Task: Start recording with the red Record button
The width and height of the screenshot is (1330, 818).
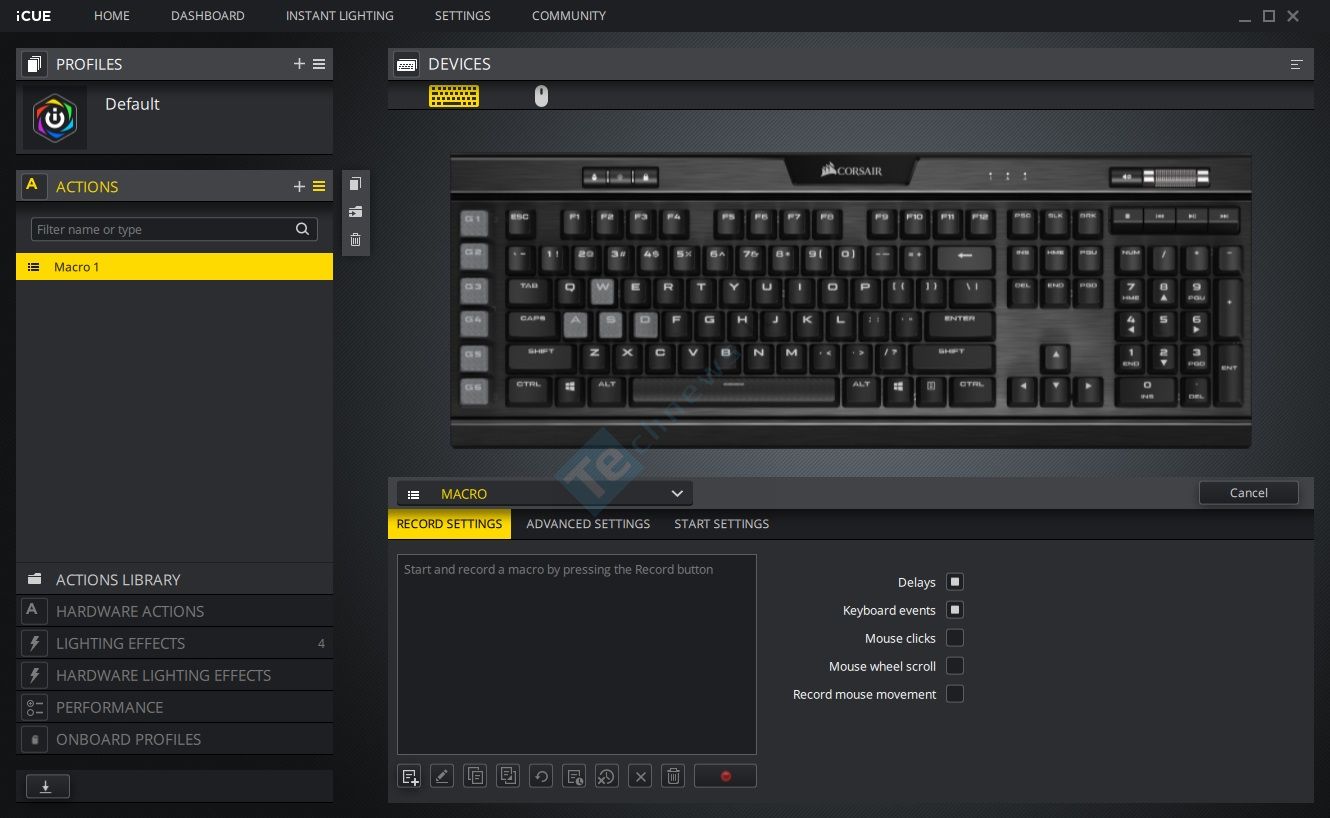Action: (x=725, y=776)
